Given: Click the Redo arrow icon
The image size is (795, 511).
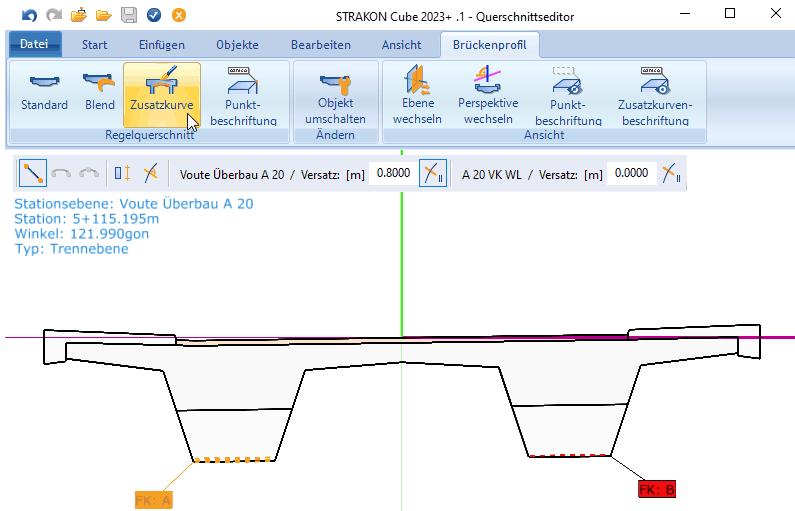Looking at the screenshot, I should [54, 15].
